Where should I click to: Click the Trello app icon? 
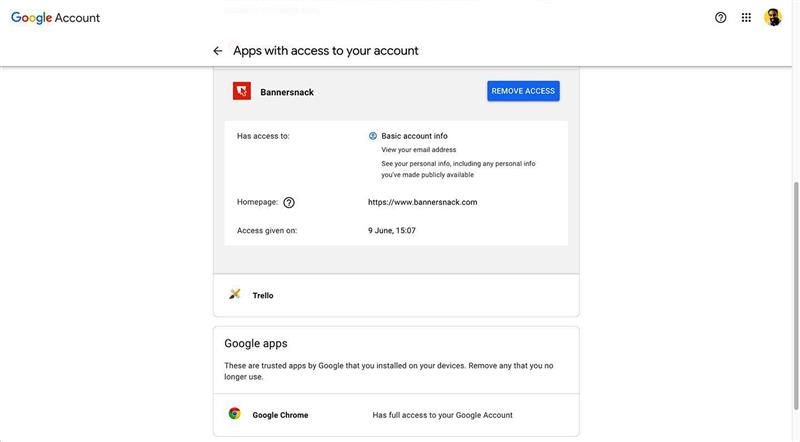pos(235,295)
